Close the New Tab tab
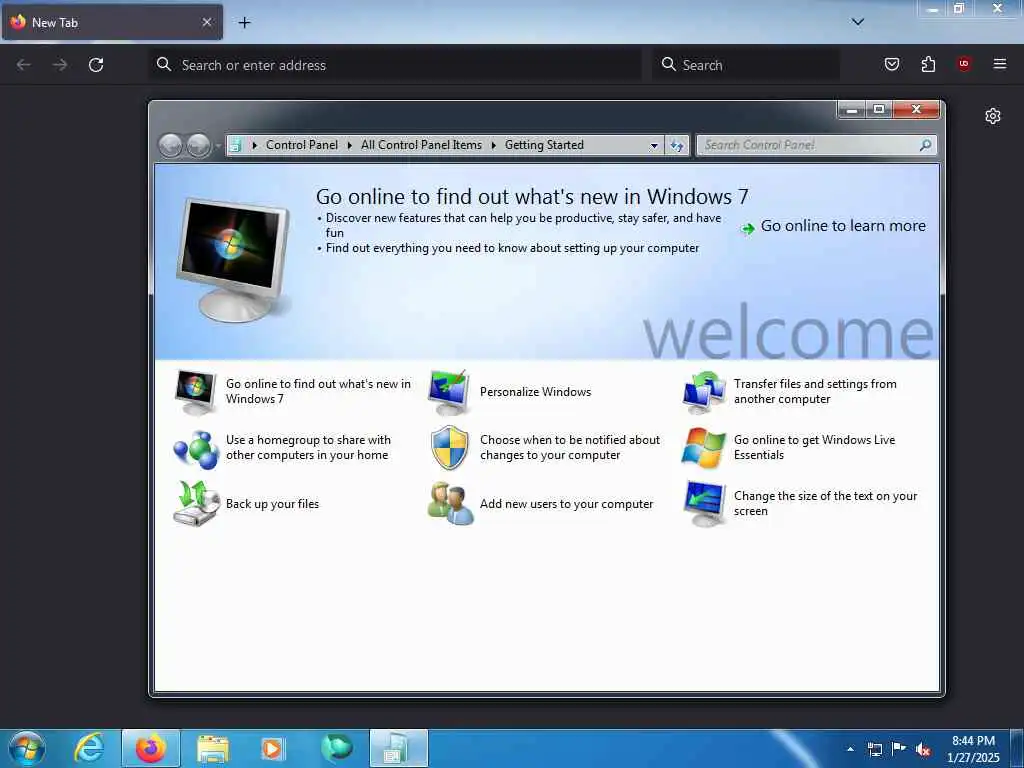 [206, 22]
